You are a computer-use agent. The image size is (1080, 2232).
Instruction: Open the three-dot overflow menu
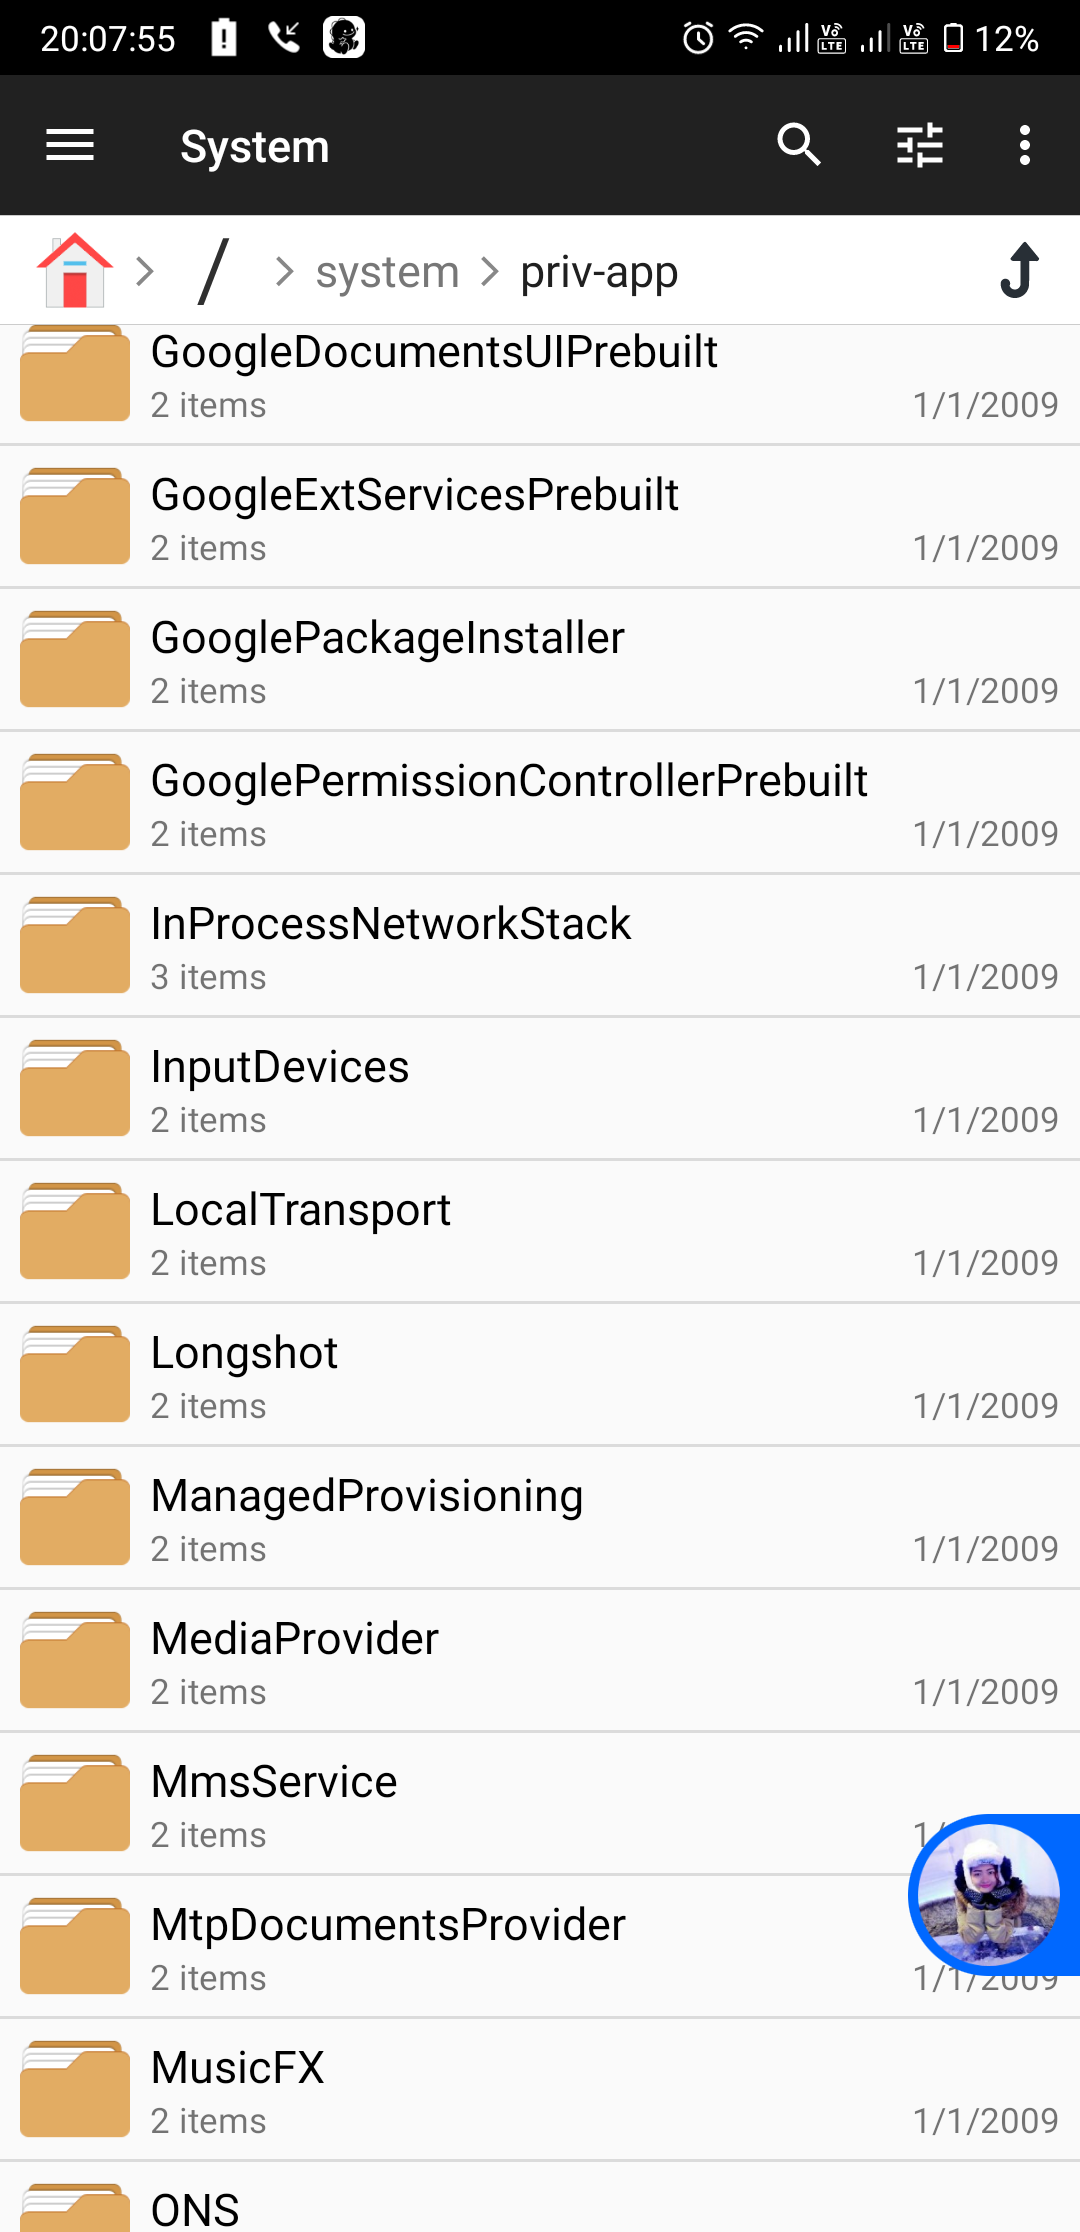coord(1024,146)
